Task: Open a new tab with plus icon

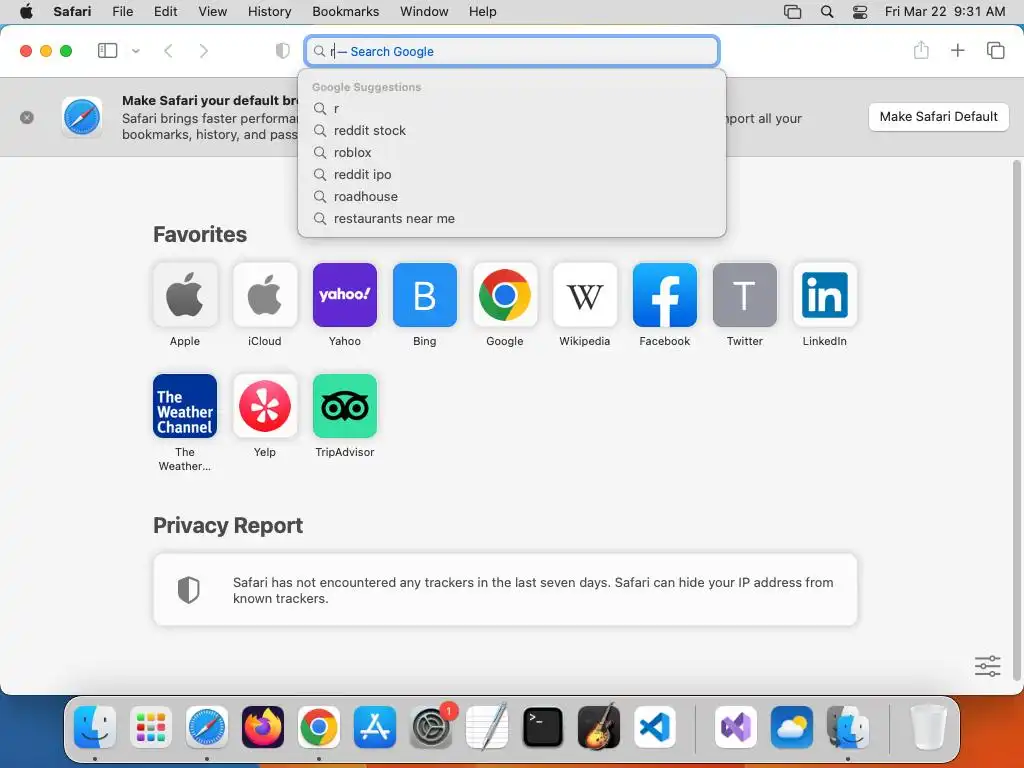Action: 957,50
